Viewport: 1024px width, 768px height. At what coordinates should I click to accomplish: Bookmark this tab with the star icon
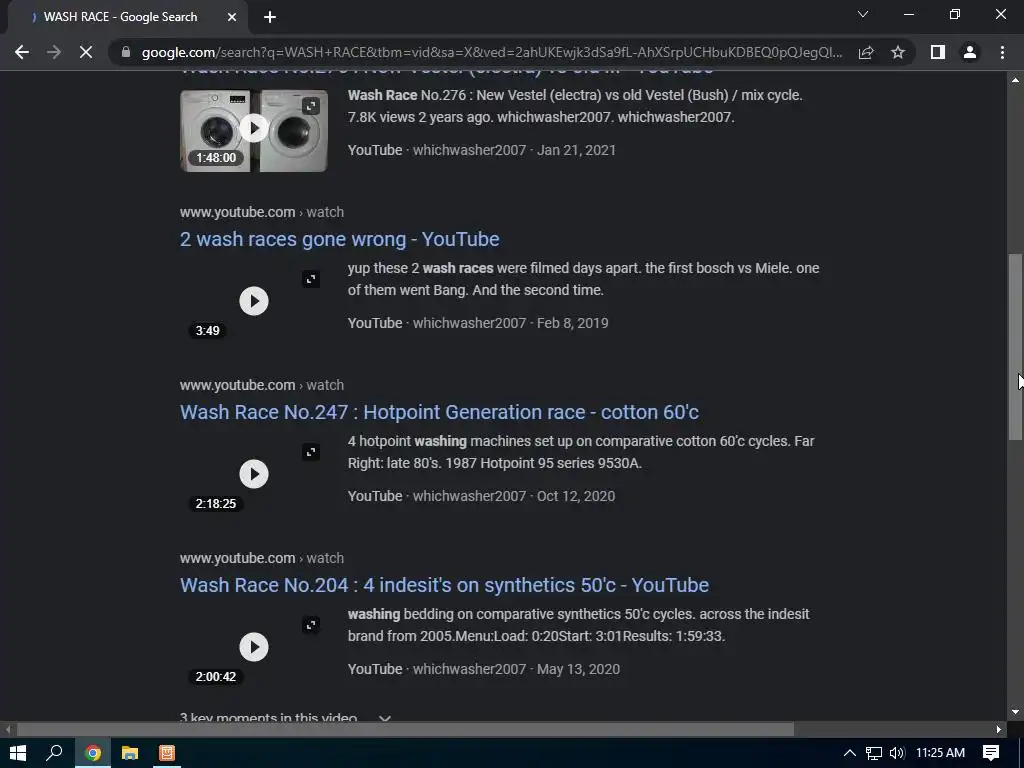898,52
